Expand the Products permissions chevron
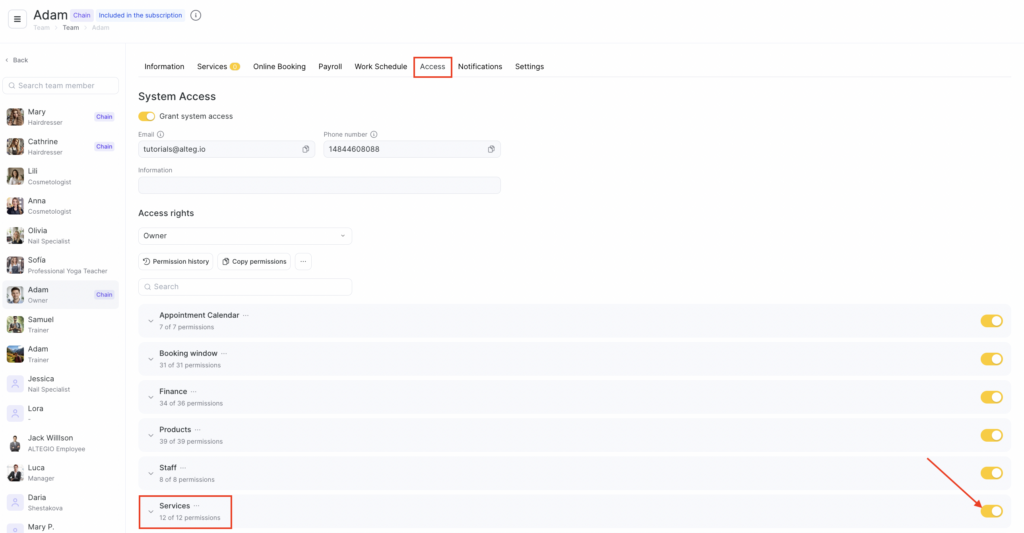Screen dimensions: 1024x533 tap(151, 436)
